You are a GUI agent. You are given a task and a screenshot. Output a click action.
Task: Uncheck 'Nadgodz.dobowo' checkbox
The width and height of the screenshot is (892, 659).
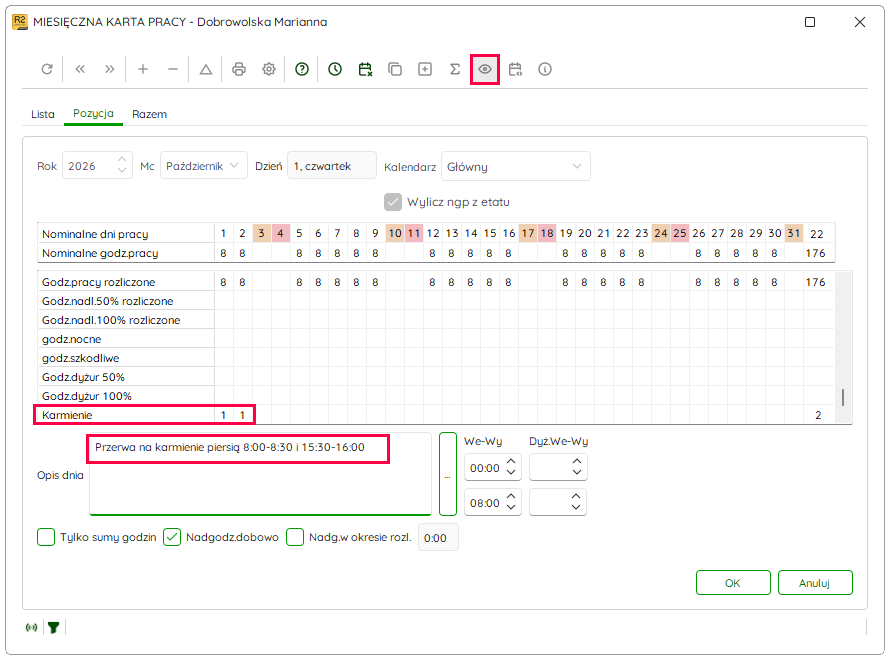tap(172, 537)
